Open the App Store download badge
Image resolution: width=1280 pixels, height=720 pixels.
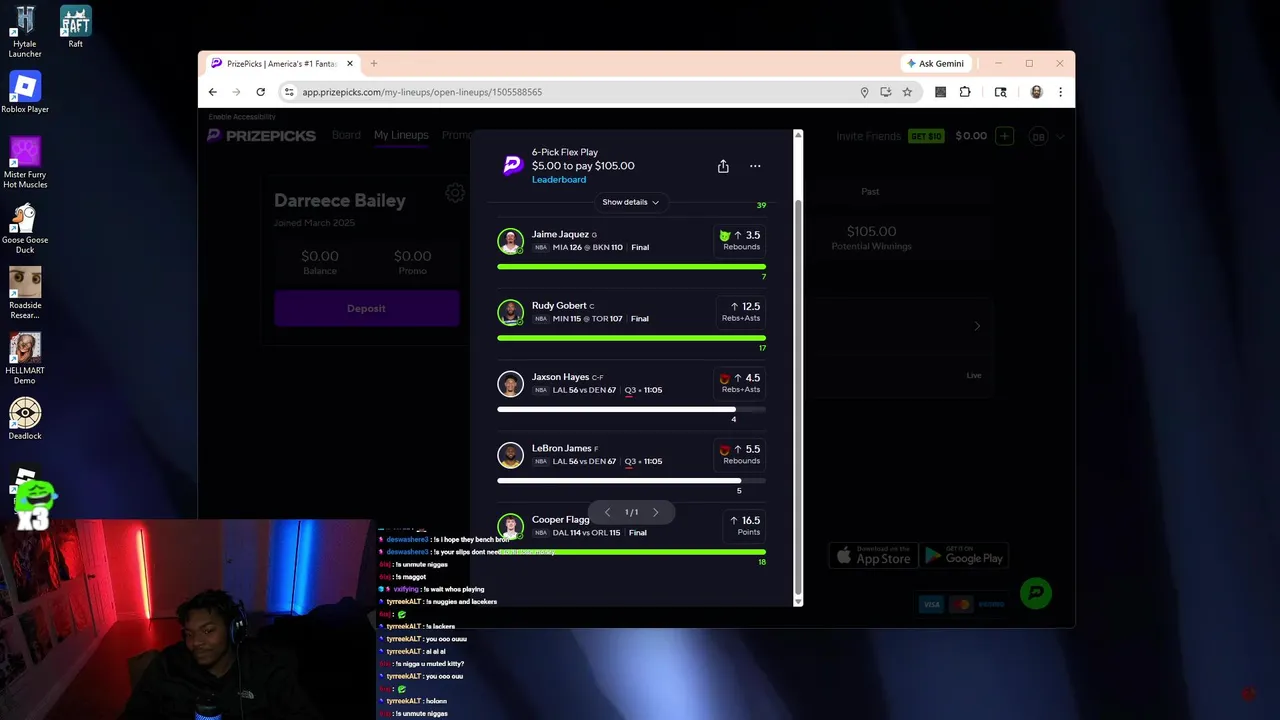[873, 556]
